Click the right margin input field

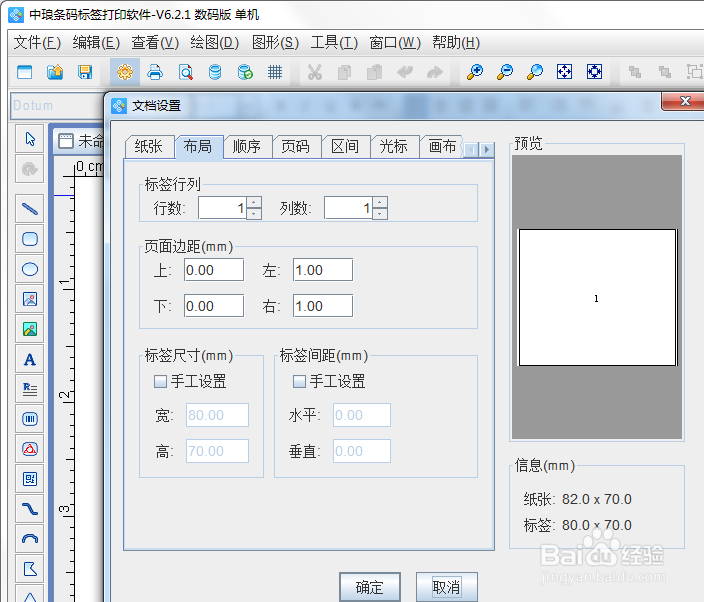coord(323,306)
